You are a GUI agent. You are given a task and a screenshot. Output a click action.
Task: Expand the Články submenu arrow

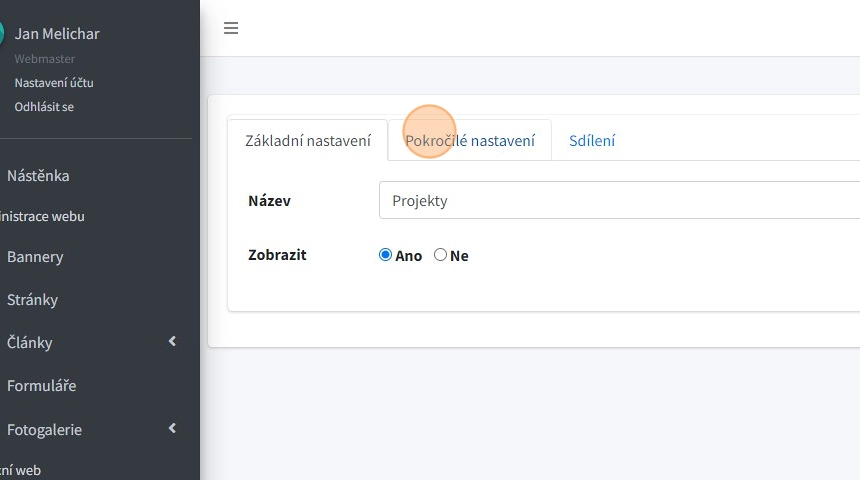(172, 342)
